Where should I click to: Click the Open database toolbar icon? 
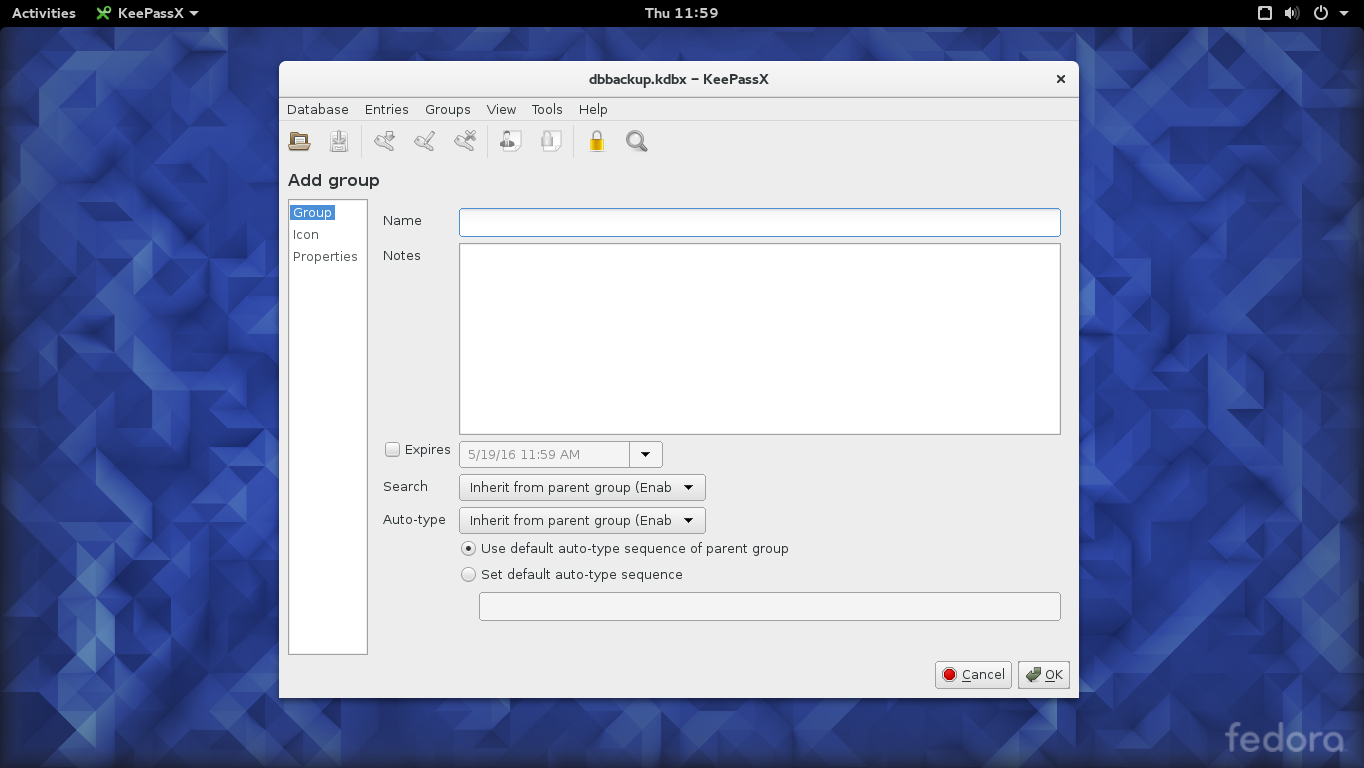(x=299, y=141)
